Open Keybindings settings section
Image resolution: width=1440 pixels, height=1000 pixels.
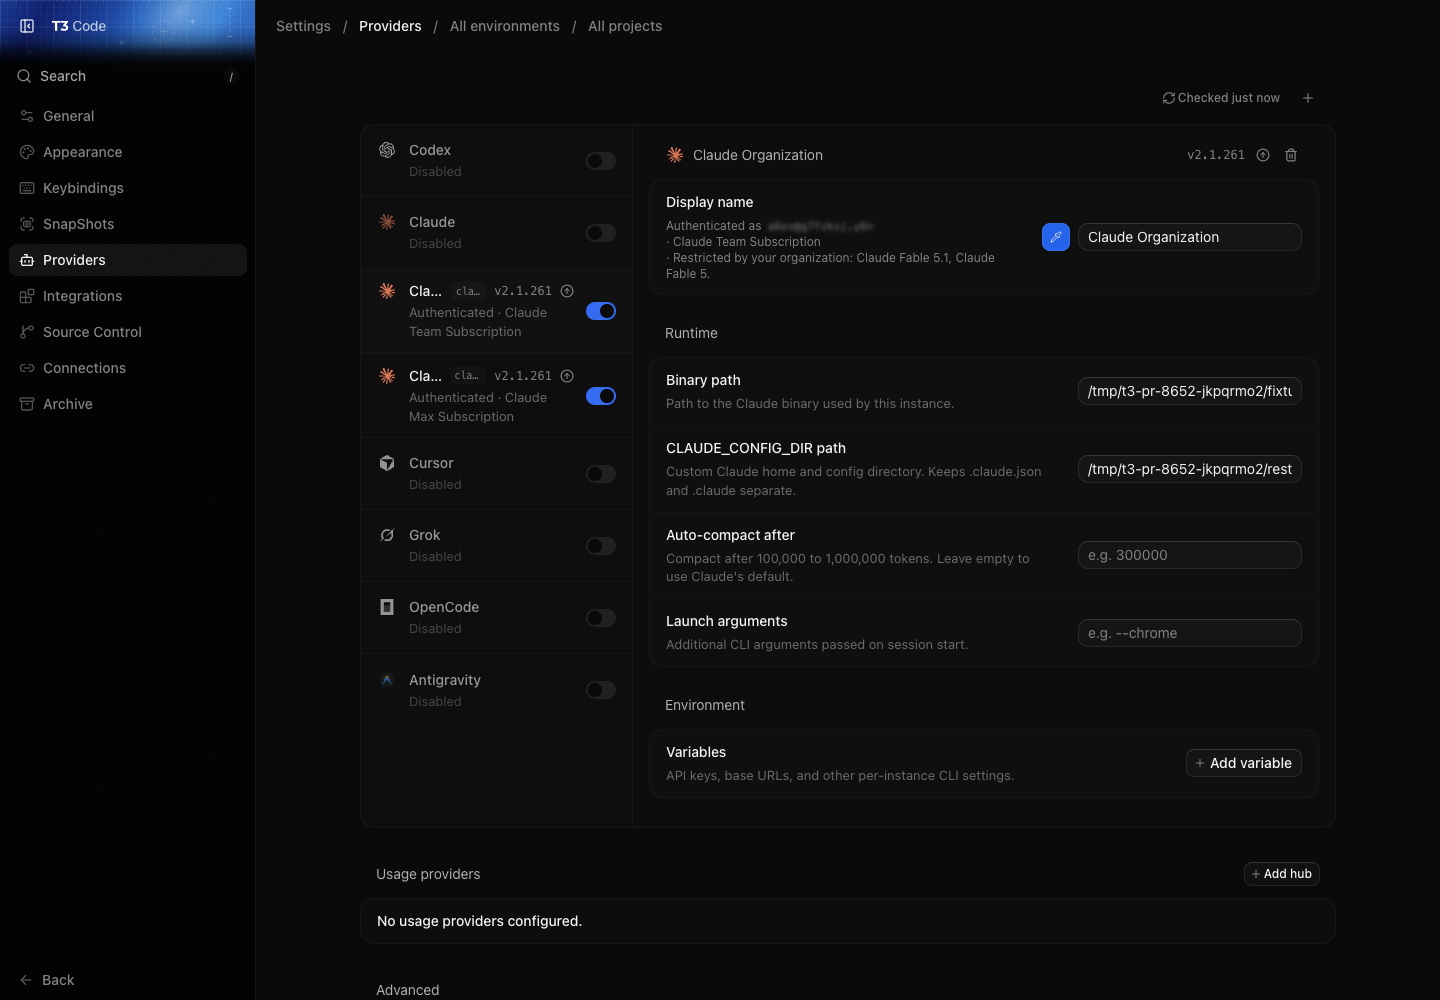click(x=128, y=188)
